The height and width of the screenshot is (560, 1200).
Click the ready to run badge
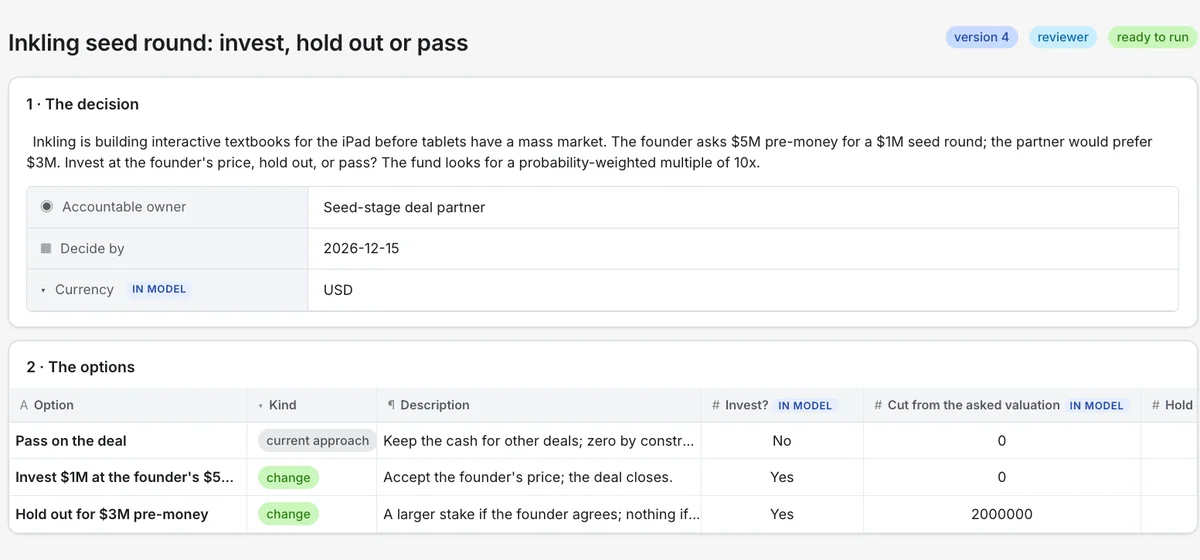click(1152, 37)
